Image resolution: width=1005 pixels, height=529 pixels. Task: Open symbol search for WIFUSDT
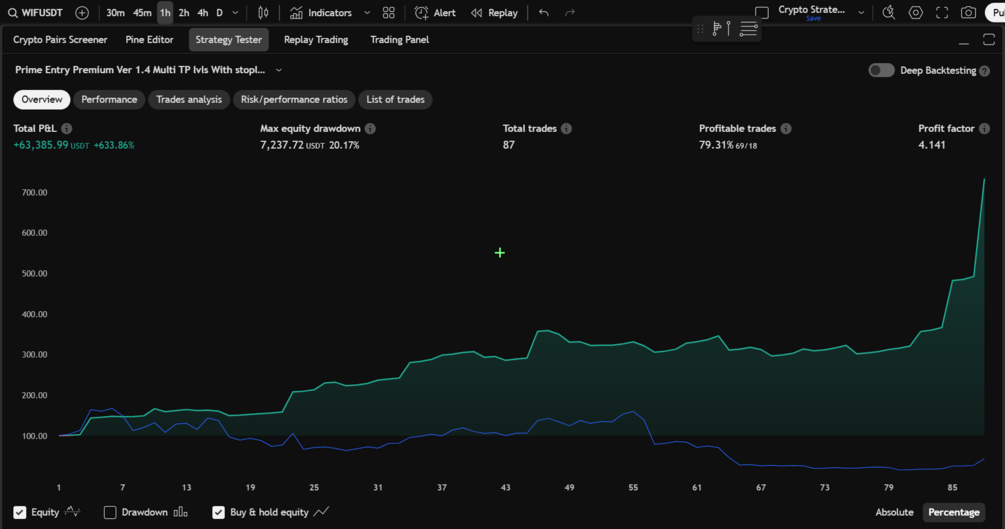point(35,13)
